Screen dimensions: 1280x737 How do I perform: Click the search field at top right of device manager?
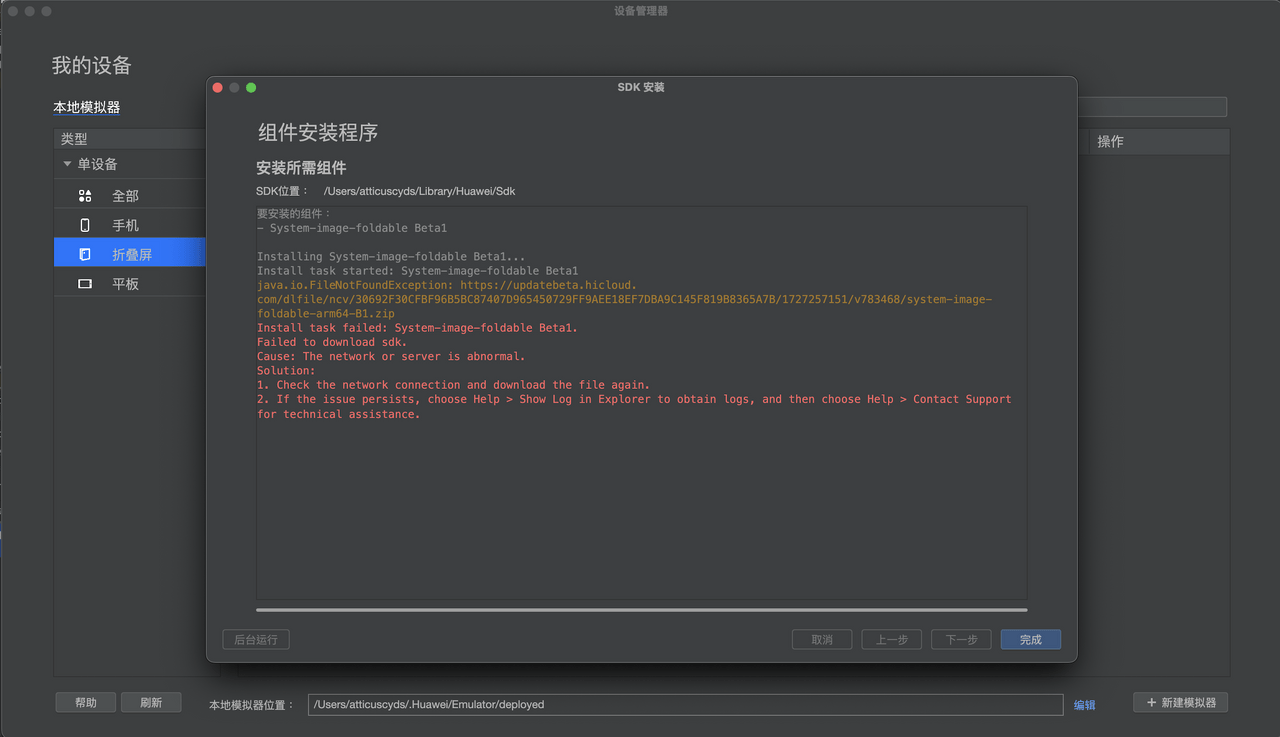1152,107
